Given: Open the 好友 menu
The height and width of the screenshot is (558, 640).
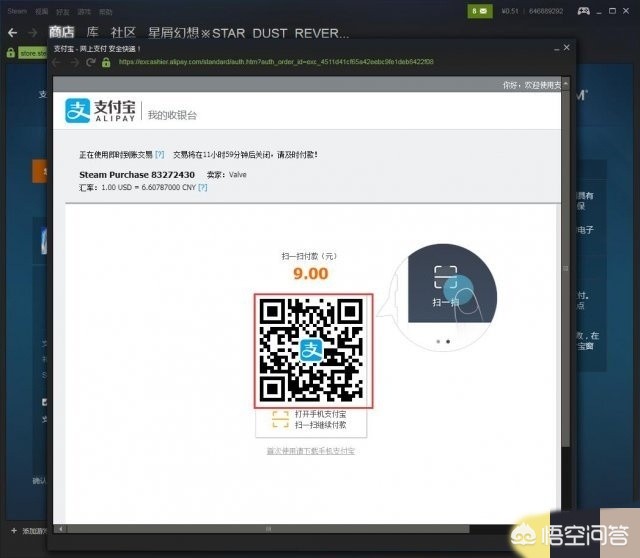Looking at the screenshot, I should pyautogui.click(x=62, y=11).
